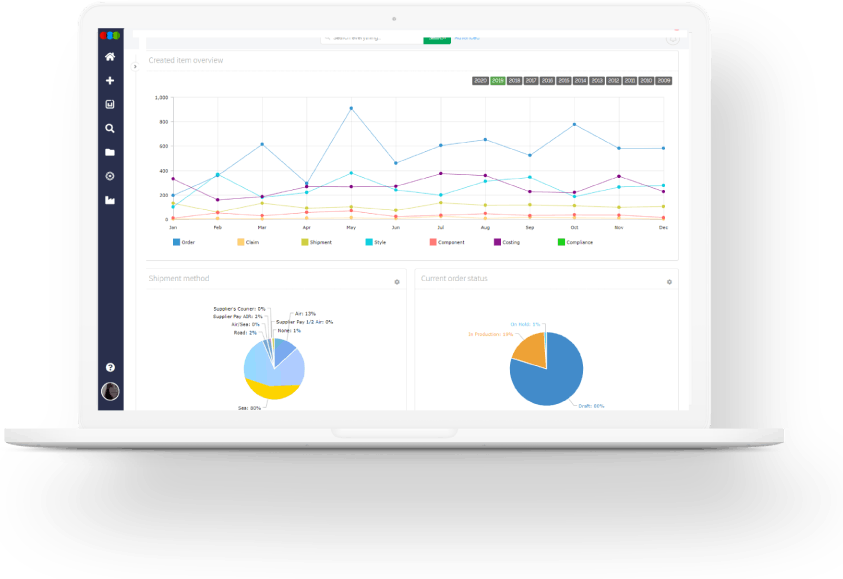Open Current order status settings gear

(x=669, y=282)
